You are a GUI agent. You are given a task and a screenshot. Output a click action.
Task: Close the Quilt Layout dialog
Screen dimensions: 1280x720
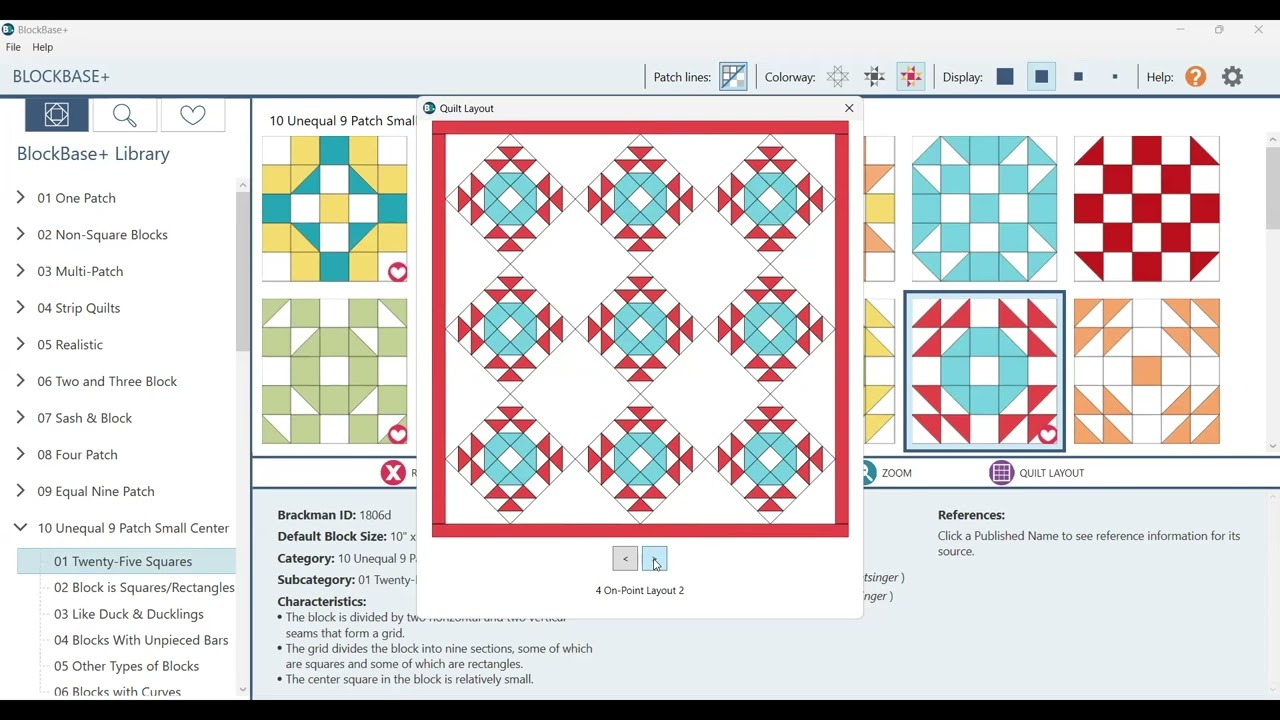pos(849,108)
